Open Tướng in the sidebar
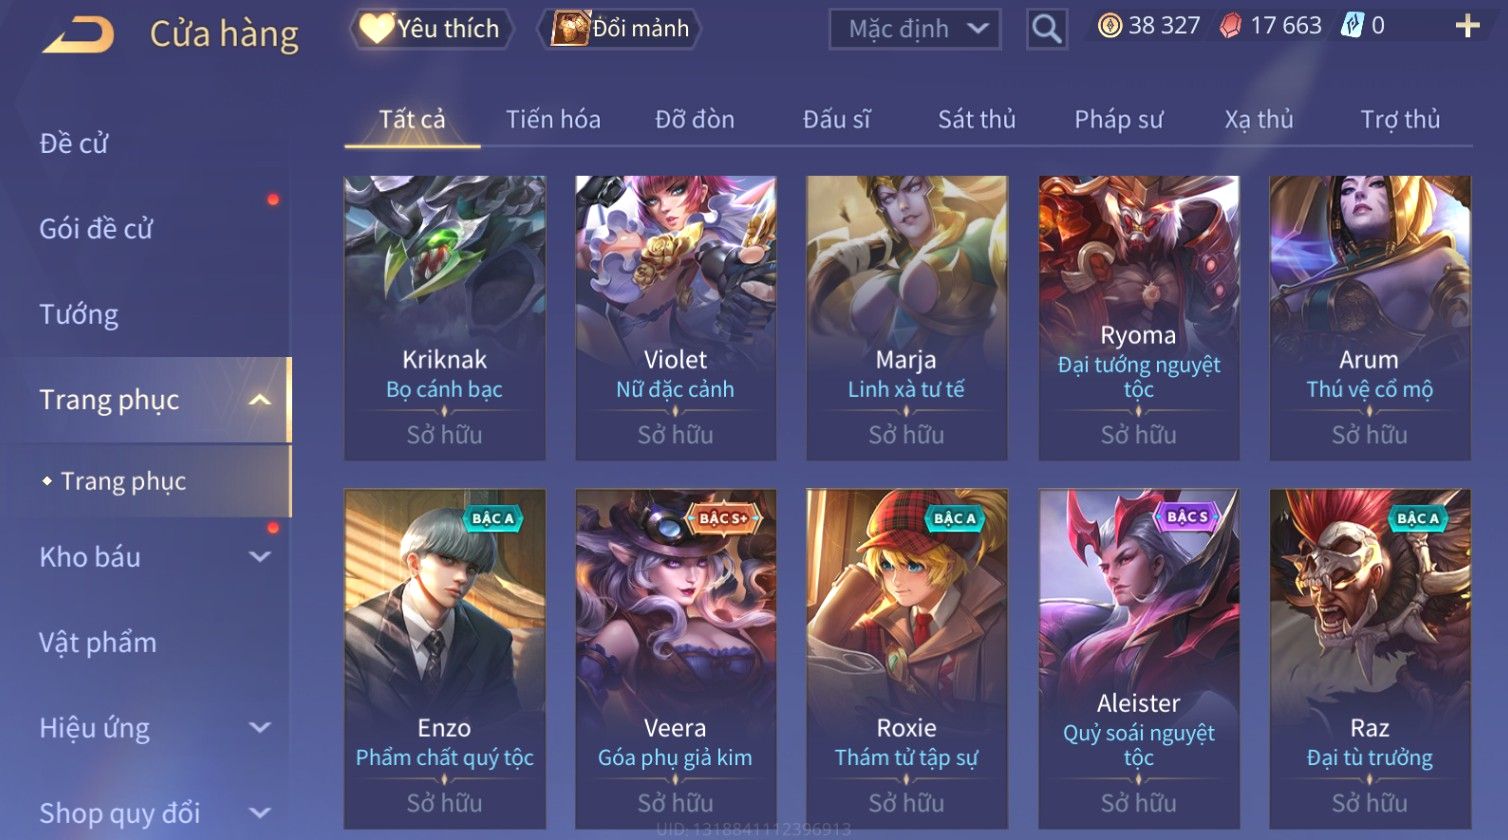Viewport: 1508px width, 840px height. point(79,314)
